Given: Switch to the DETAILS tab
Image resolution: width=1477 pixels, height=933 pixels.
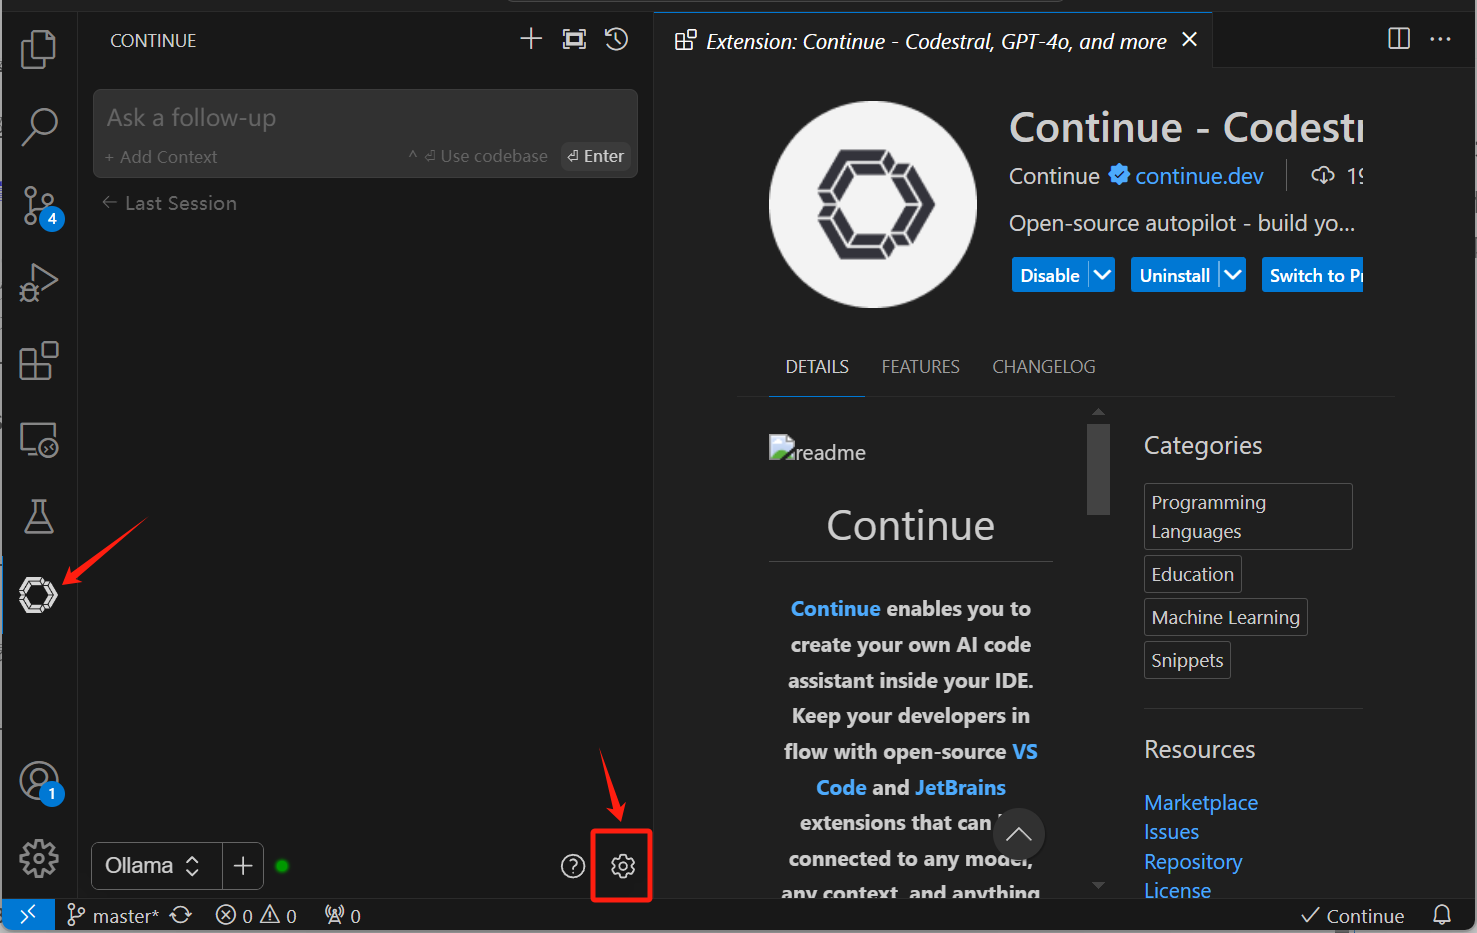Looking at the screenshot, I should [817, 367].
